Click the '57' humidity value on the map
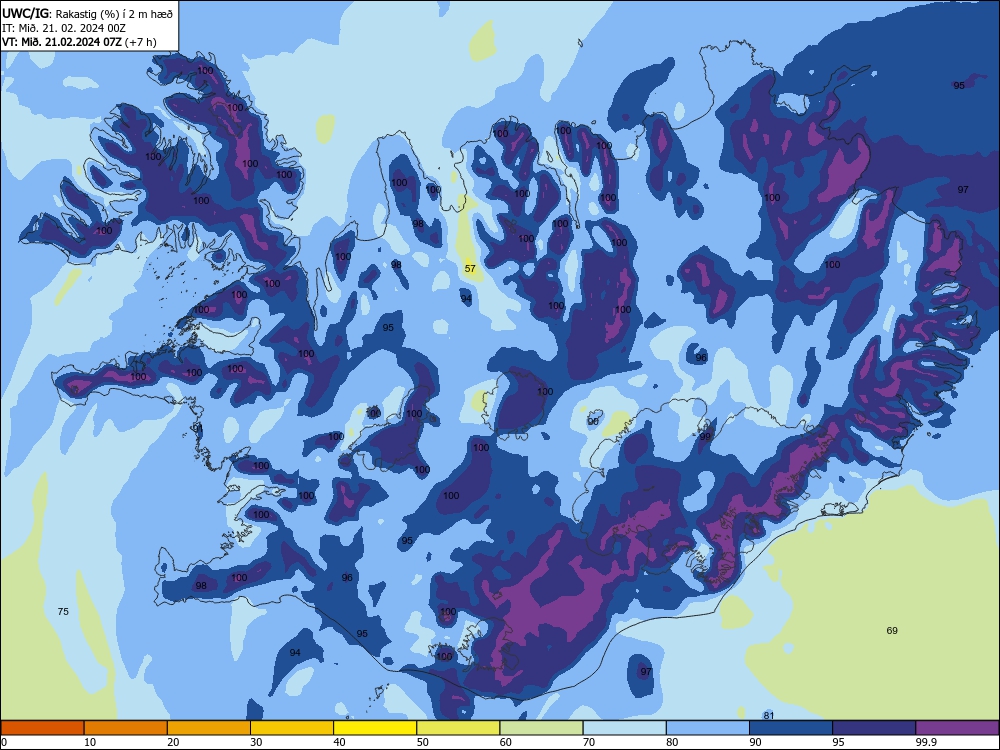This screenshot has width=1000, height=750. [470, 268]
